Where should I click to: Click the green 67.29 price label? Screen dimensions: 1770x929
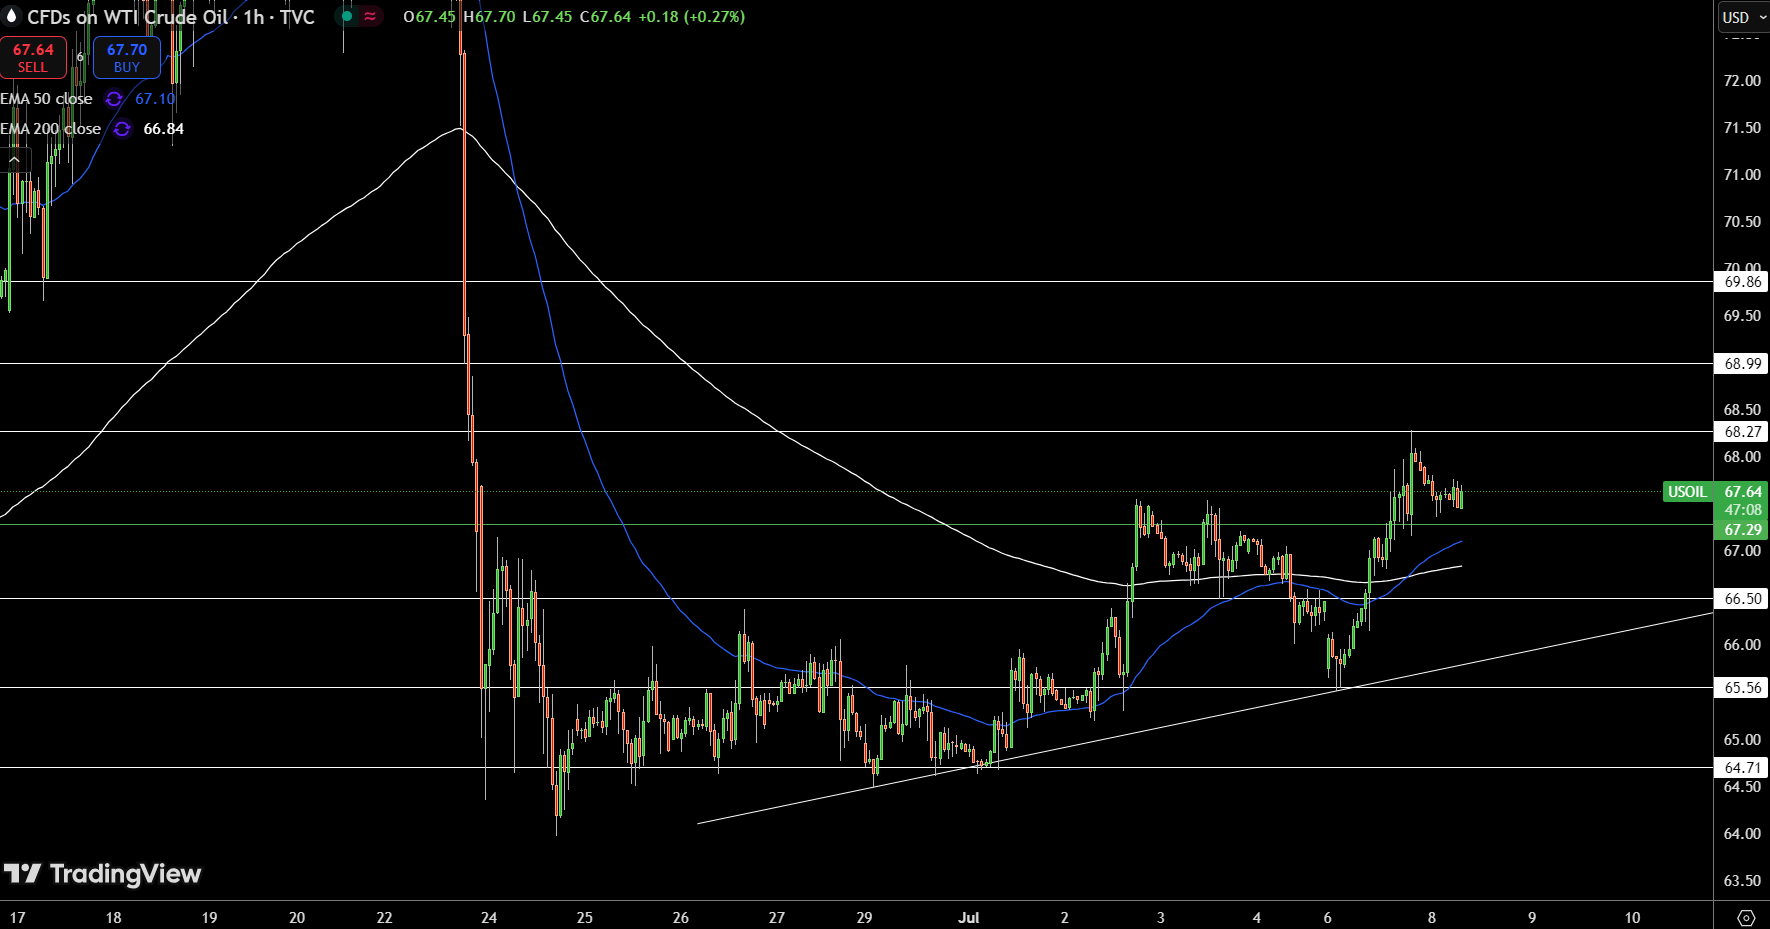coord(1741,530)
